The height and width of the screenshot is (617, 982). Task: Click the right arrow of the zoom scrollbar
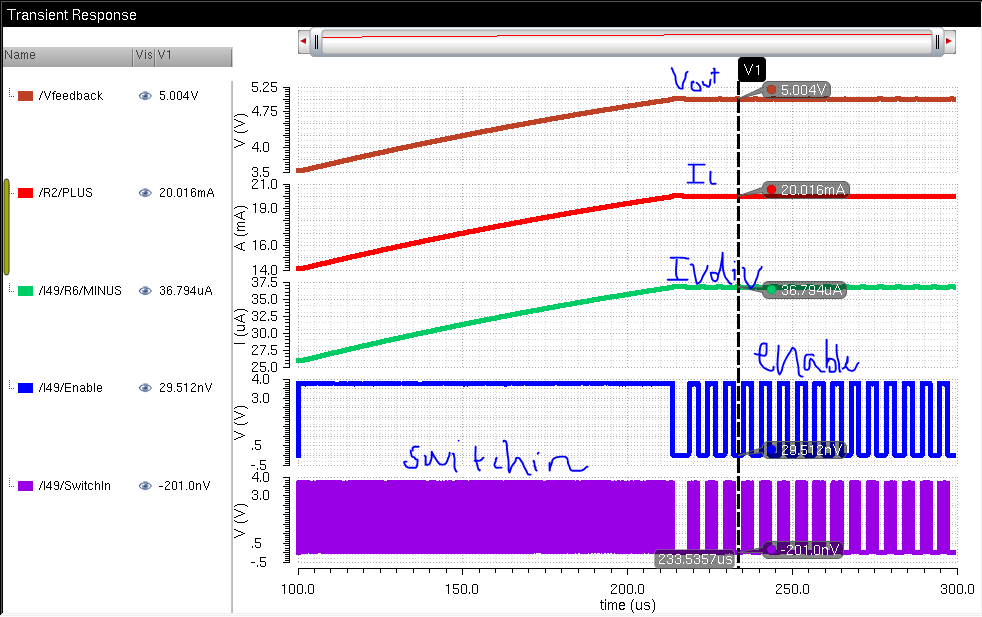pyautogui.click(x=949, y=41)
